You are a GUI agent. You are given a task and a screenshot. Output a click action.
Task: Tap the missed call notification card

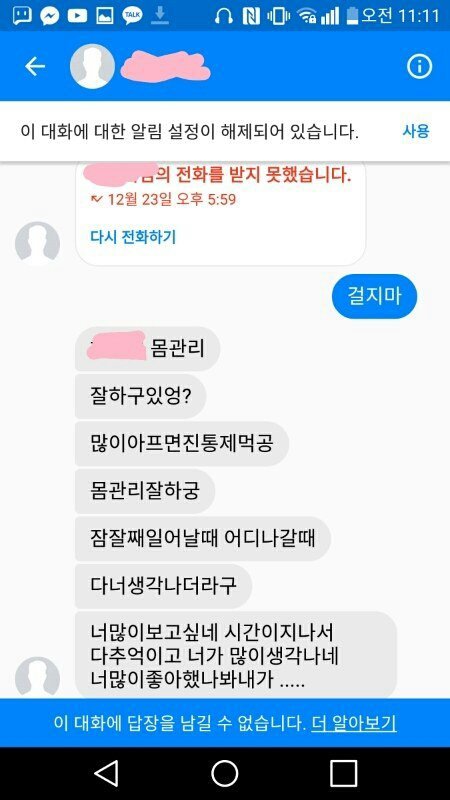coord(220,213)
